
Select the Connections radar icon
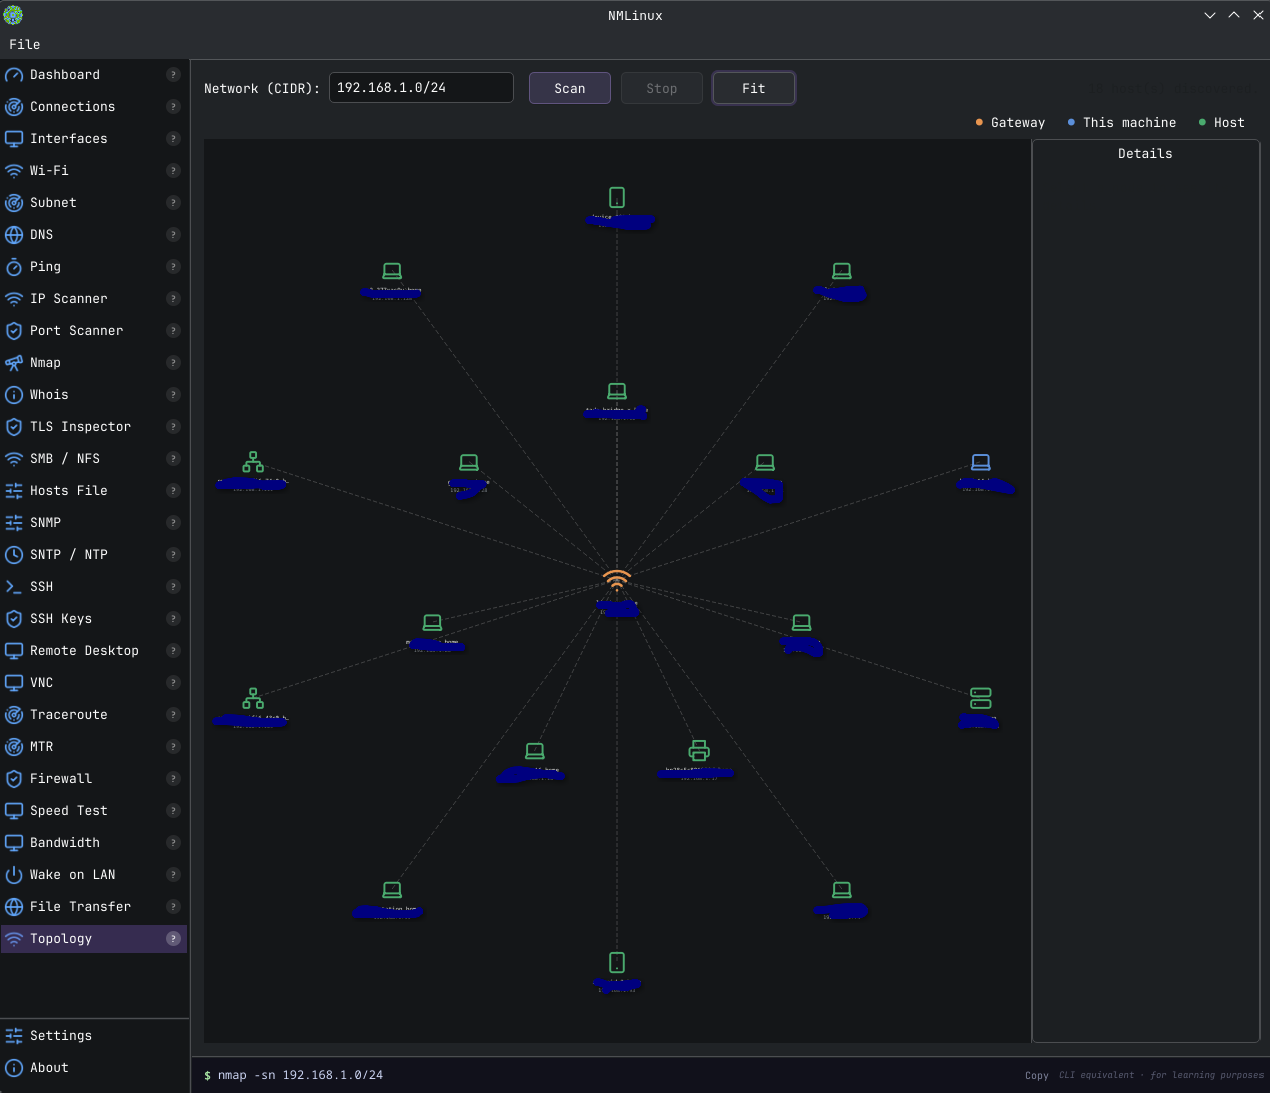[x=14, y=107]
